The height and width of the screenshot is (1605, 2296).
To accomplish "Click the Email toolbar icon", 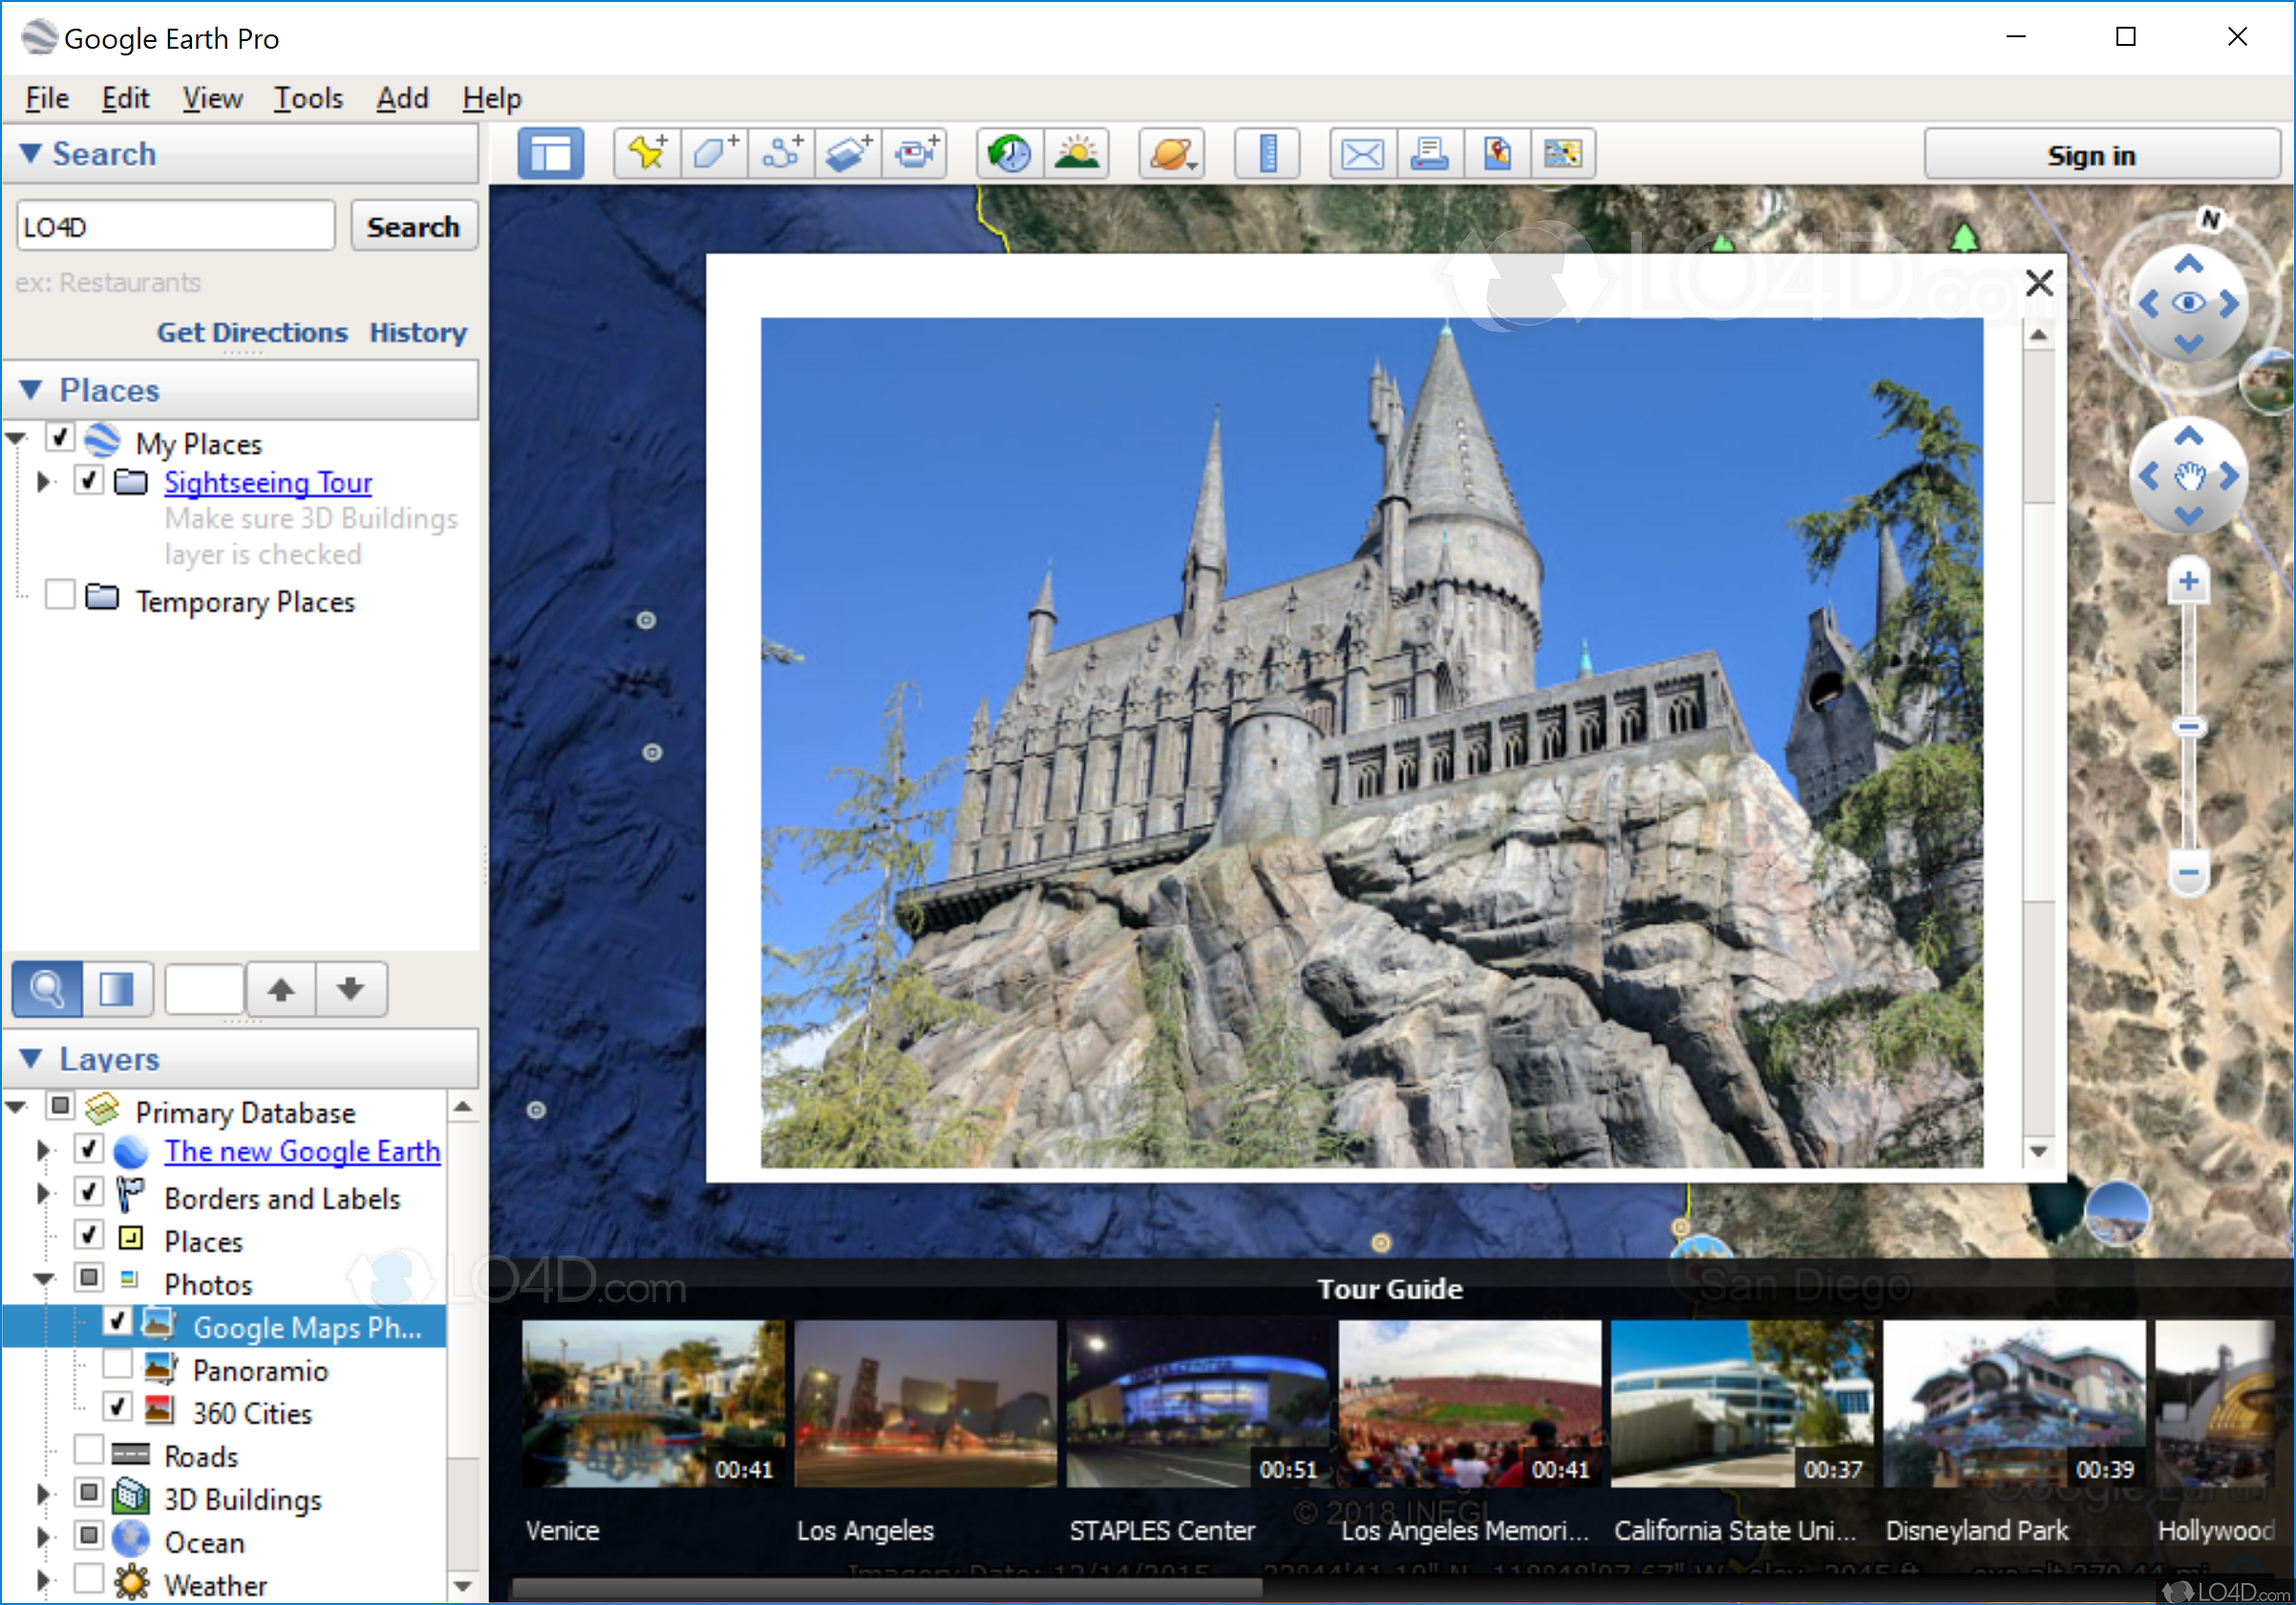I will [1362, 154].
